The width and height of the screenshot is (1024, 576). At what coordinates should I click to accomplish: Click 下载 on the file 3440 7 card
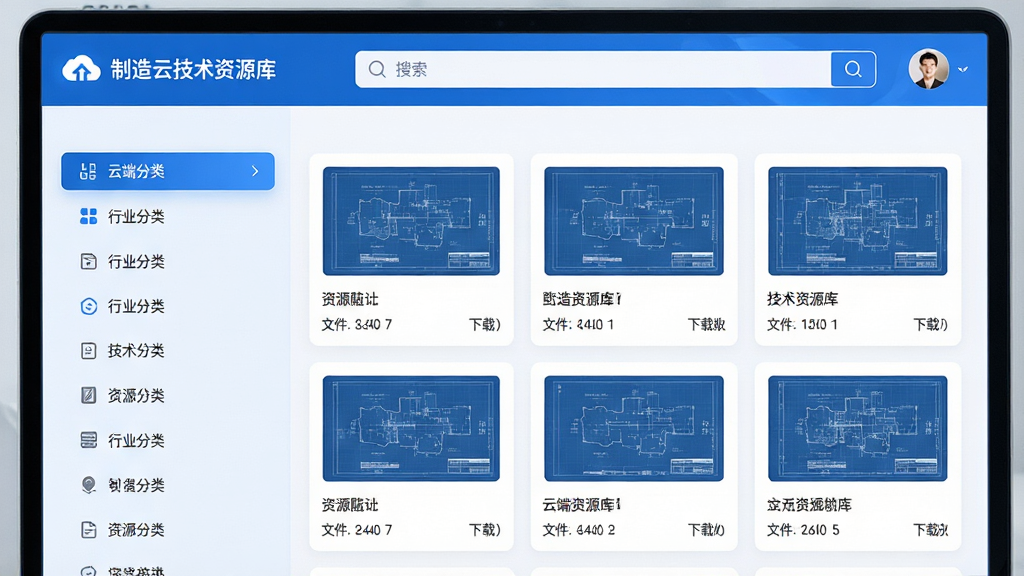point(485,325)
